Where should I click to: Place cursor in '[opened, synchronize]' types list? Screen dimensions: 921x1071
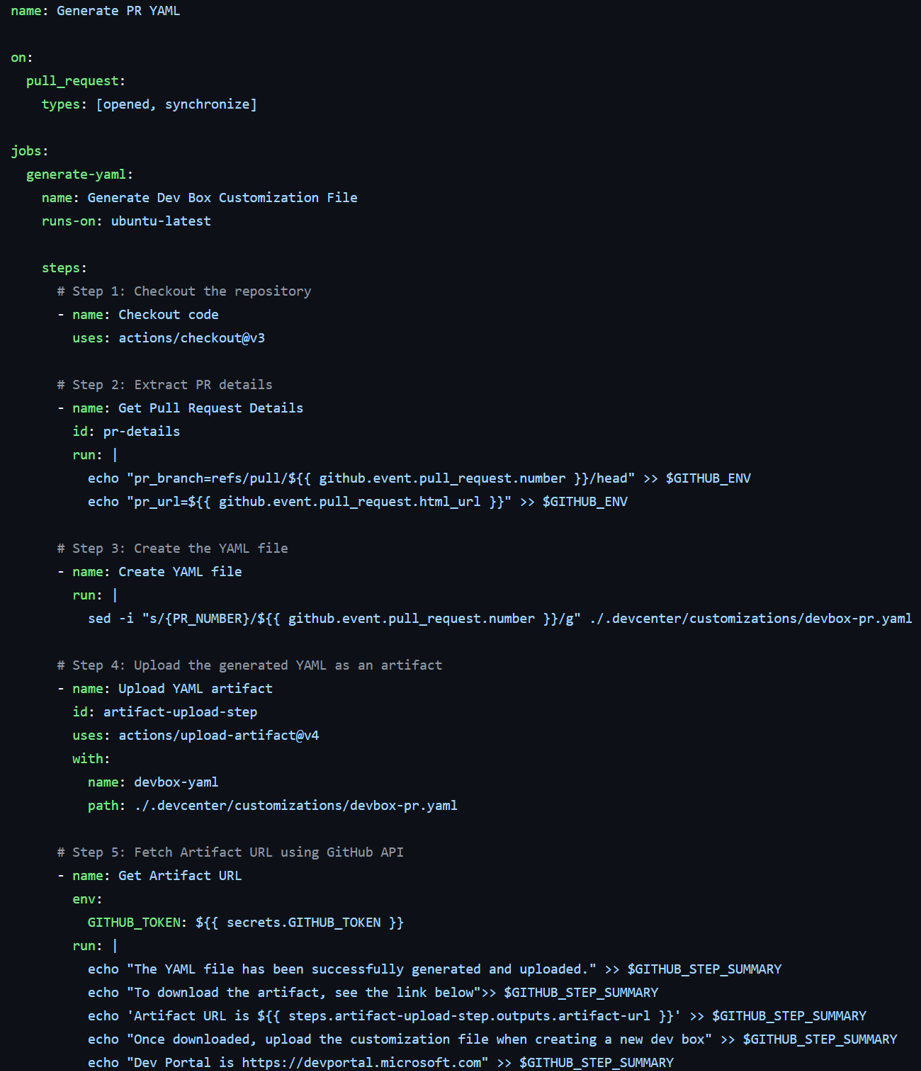pyautogui.click(x=176, y=105)
